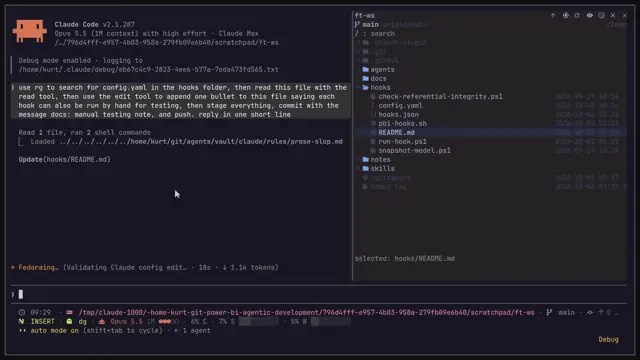This screenshot has height=360, width=640.
Task: Select check-referential-integrity.ps1 file
Action: coord(440,97)
